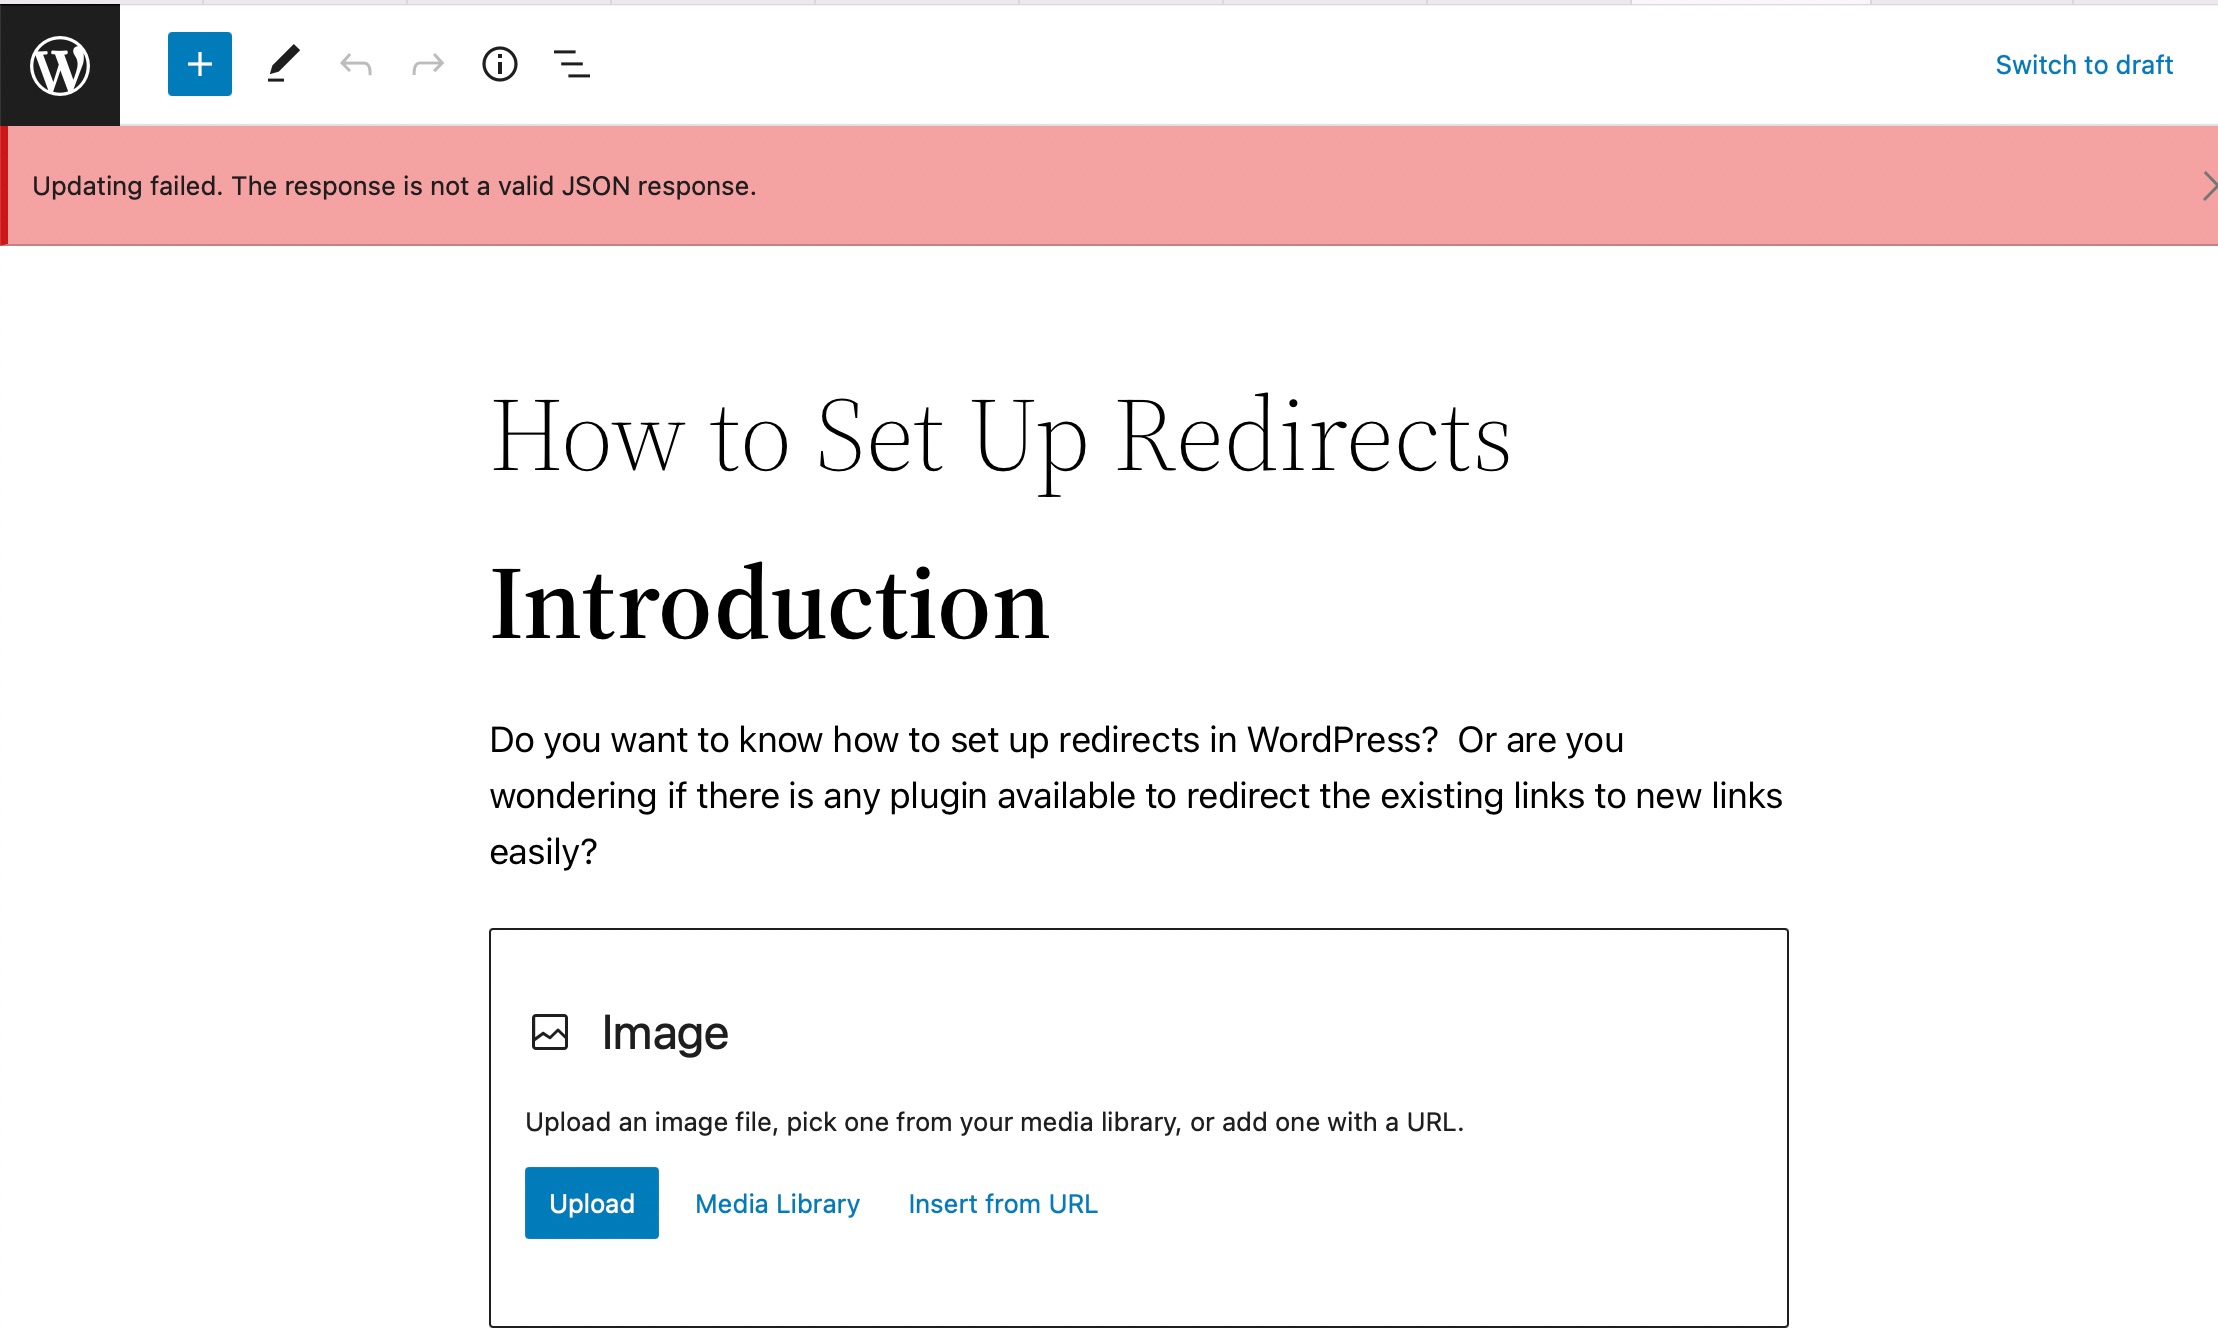Viewport: 2218px width, 1338px height.
Task: Click the Redo arrow icon
Action: (425, 63)
